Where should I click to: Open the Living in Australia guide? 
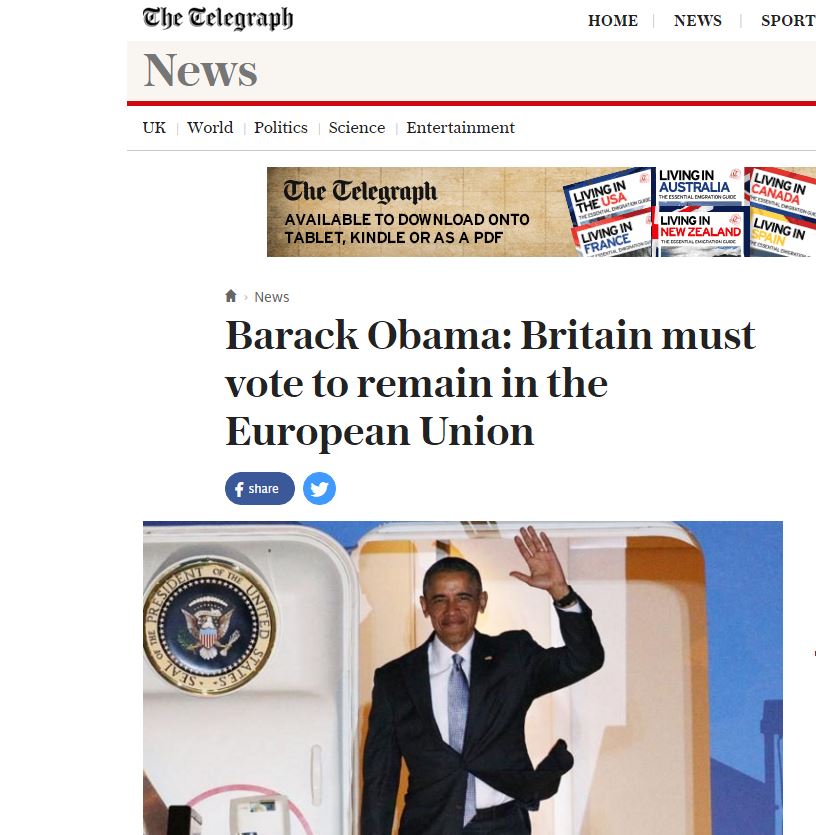[x=699, y=186]
